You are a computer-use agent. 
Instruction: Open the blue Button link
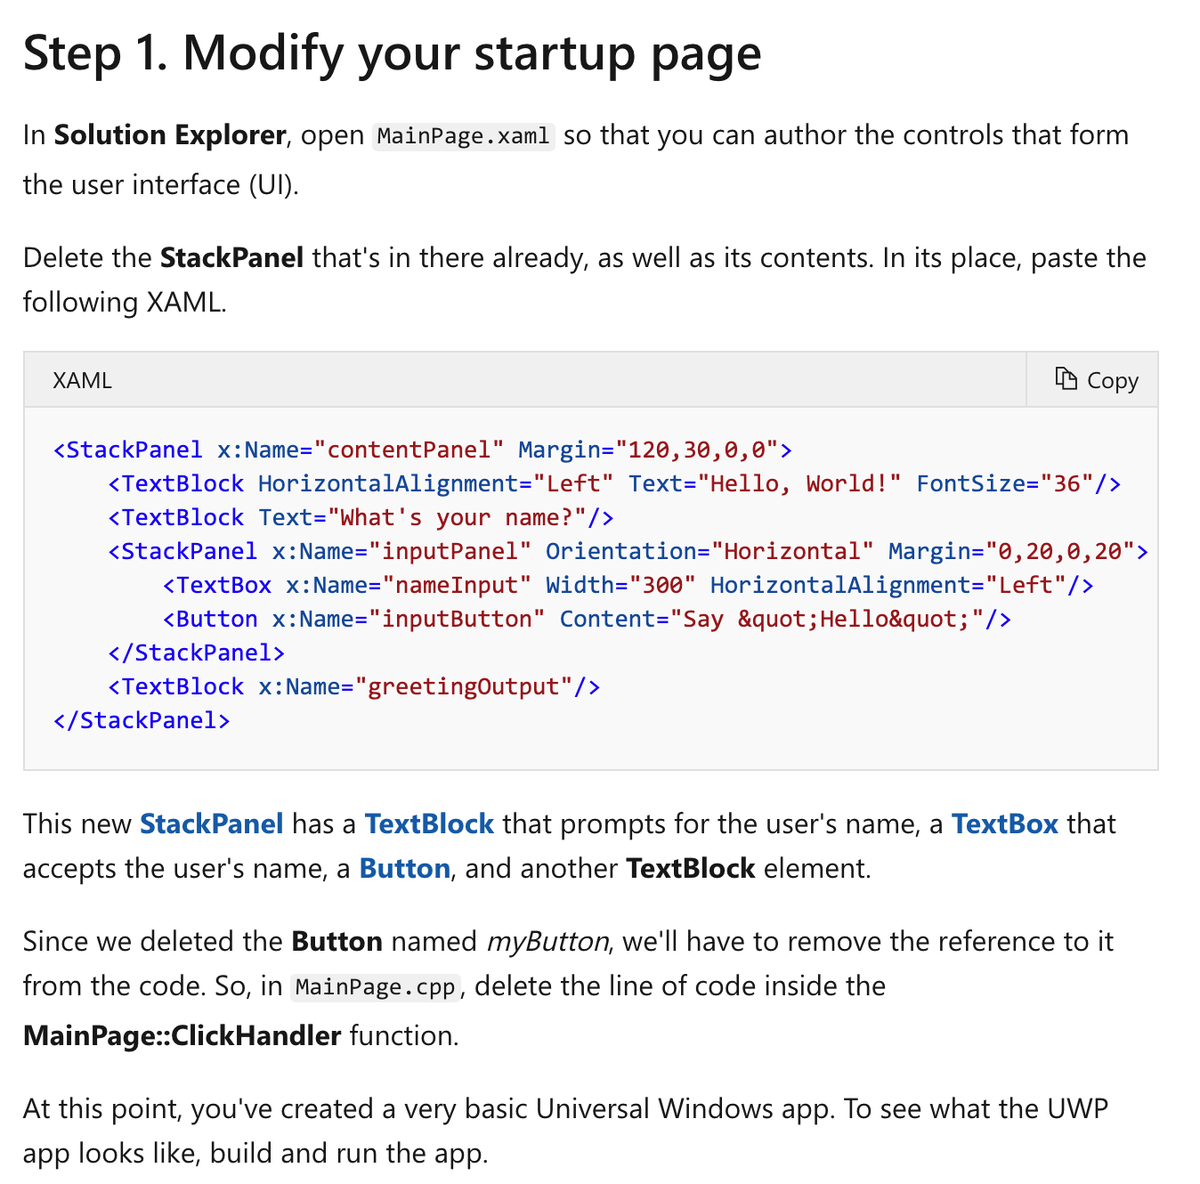coord(405,868)
